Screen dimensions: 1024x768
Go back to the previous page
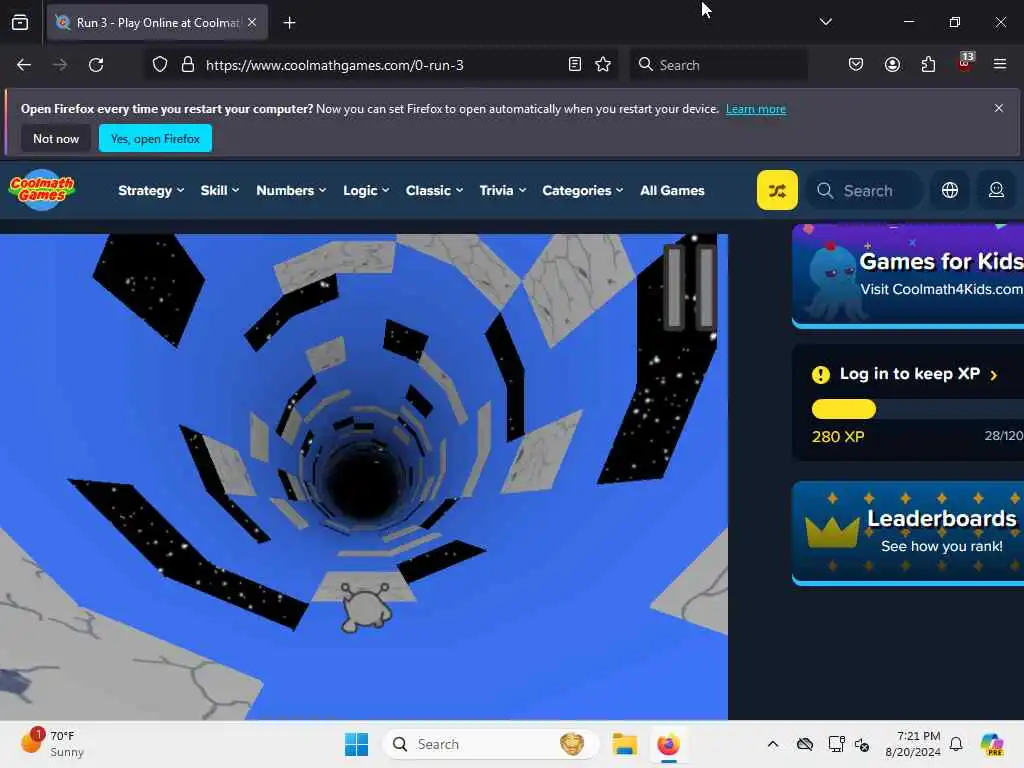point(24,65)
